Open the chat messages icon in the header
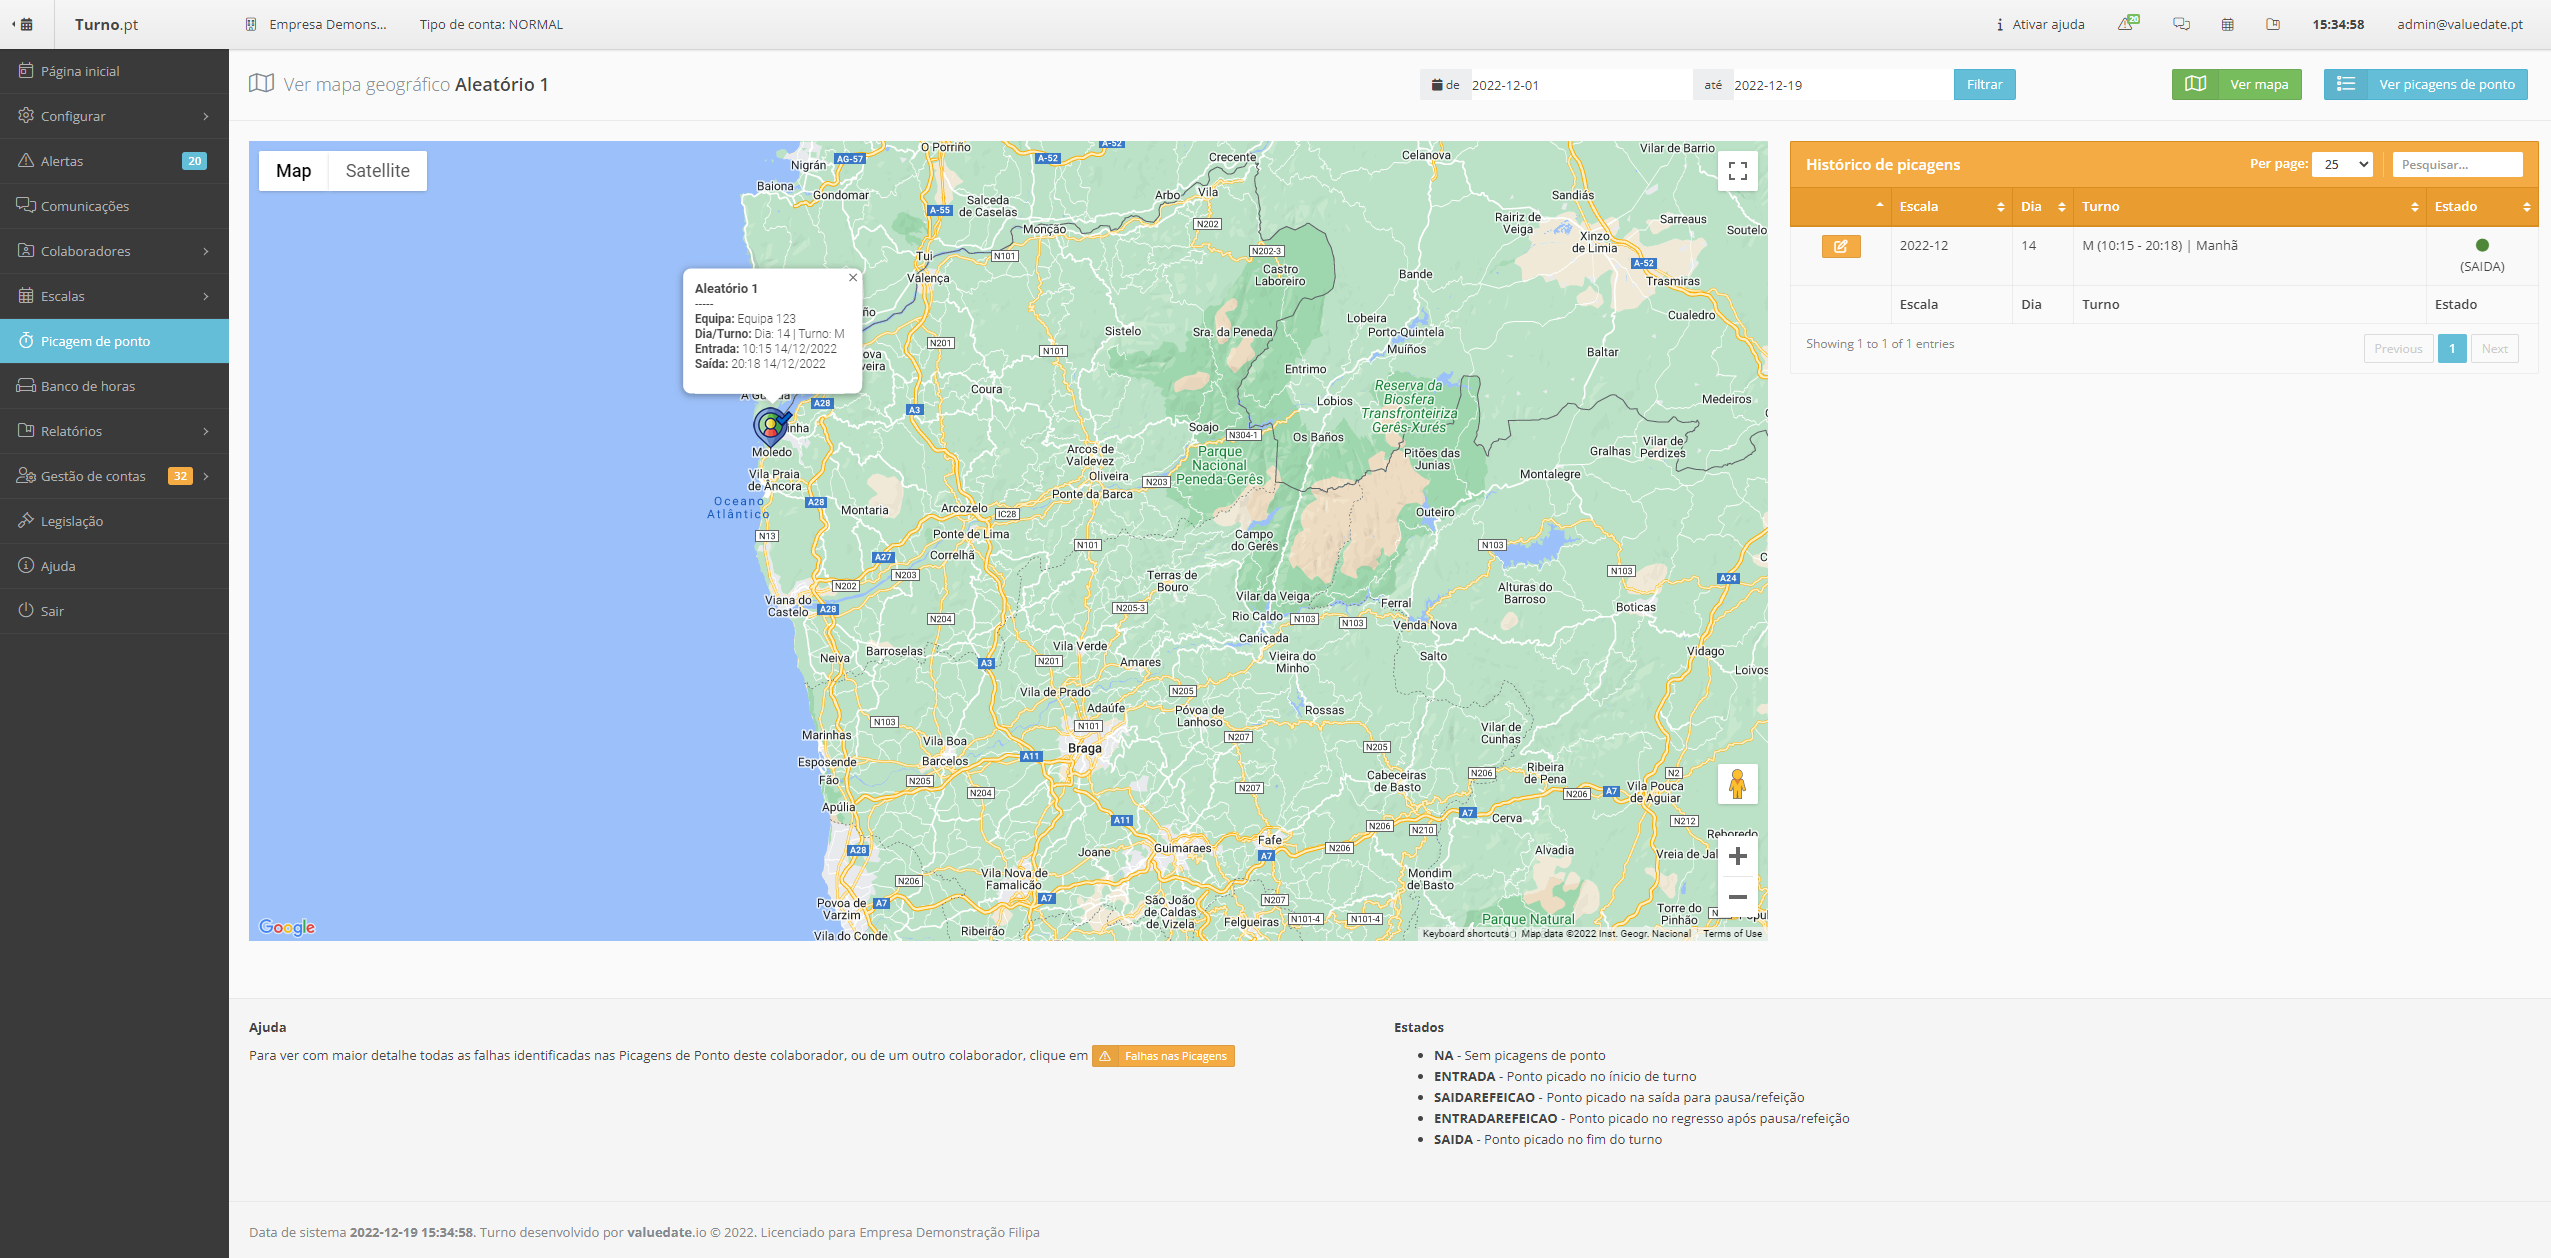 point(2179,23)
